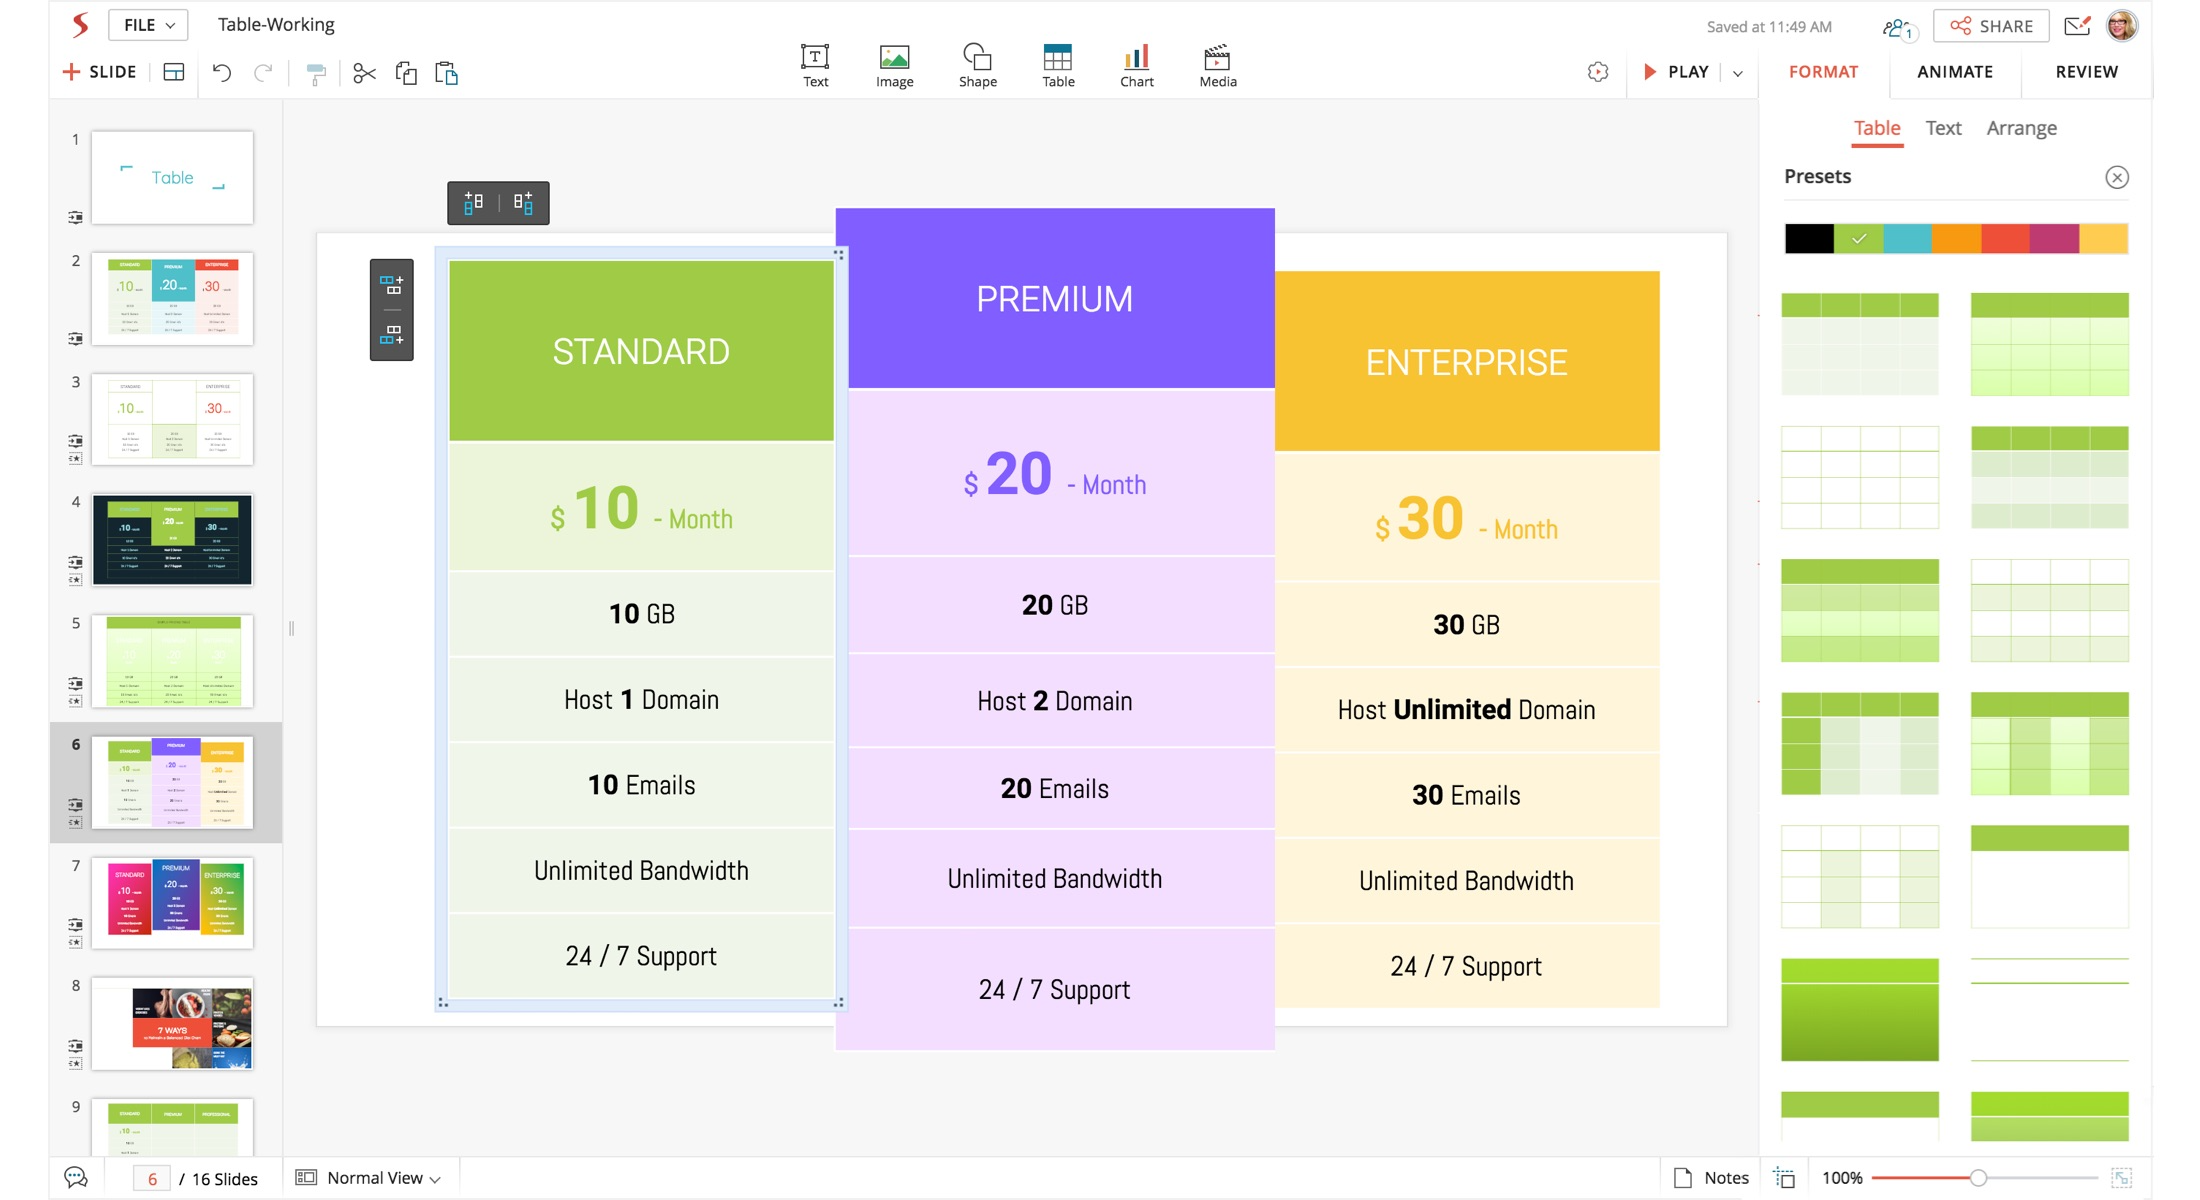Open the slide layout icon

tap(174, 73)
